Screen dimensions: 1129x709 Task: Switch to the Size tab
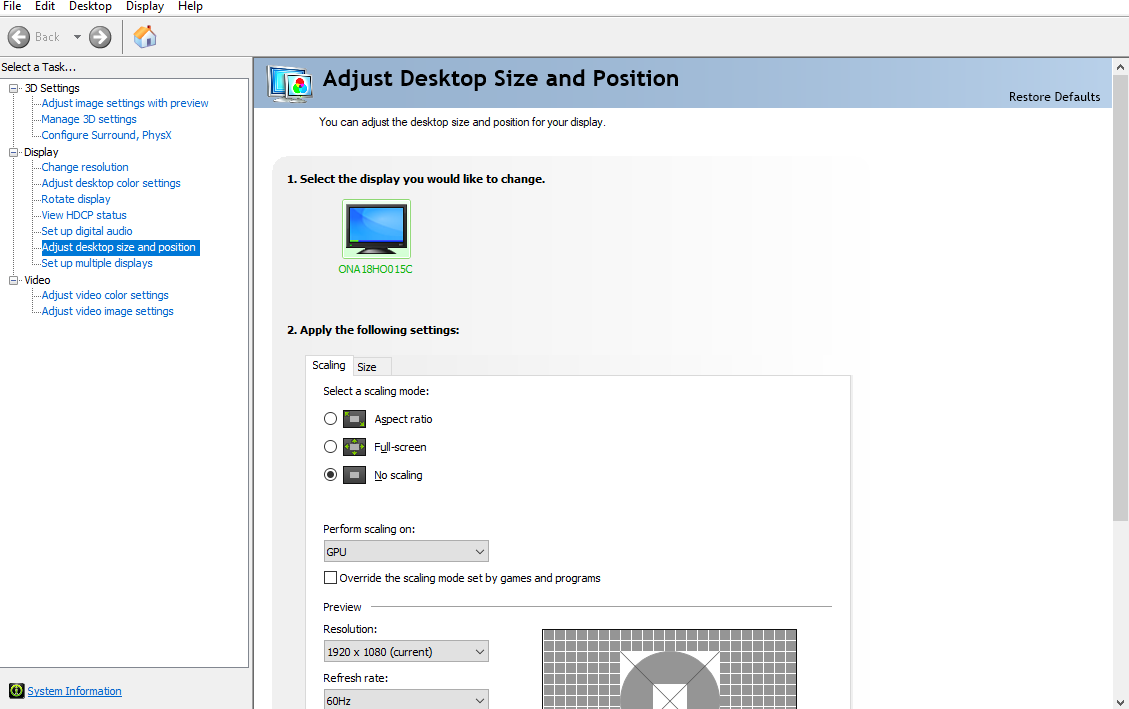[367, 367]
